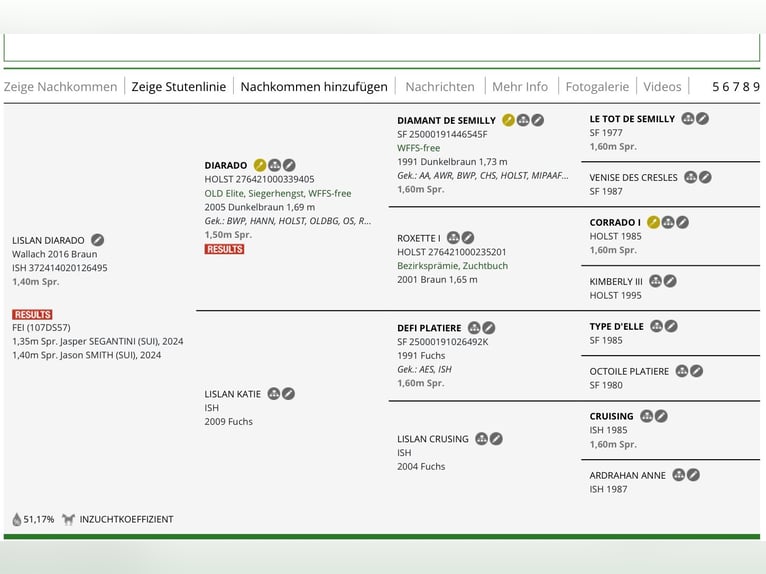Click the gold icon next to Diarado
The image size is (766, 574).
[260, 165]
